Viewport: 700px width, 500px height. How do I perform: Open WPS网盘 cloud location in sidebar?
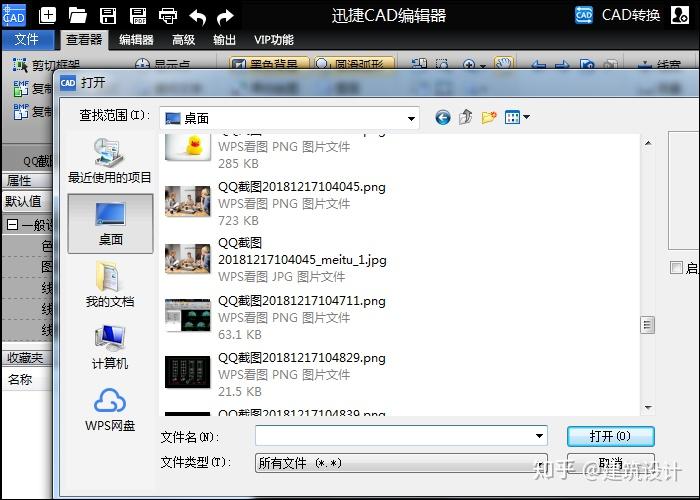tap(110, 410)
